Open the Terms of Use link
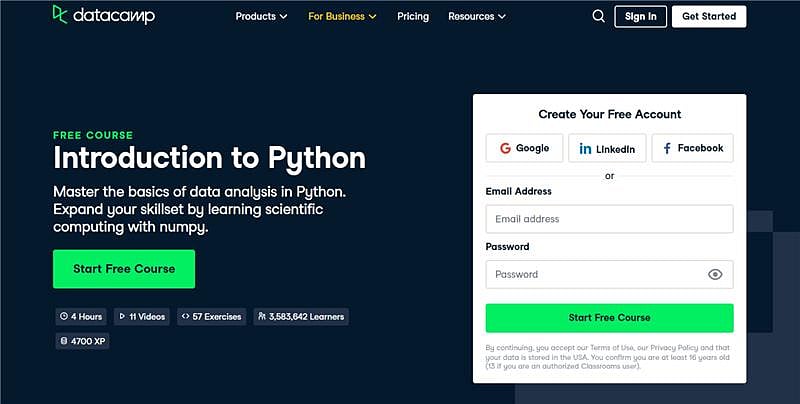 (x=612, y=347)
